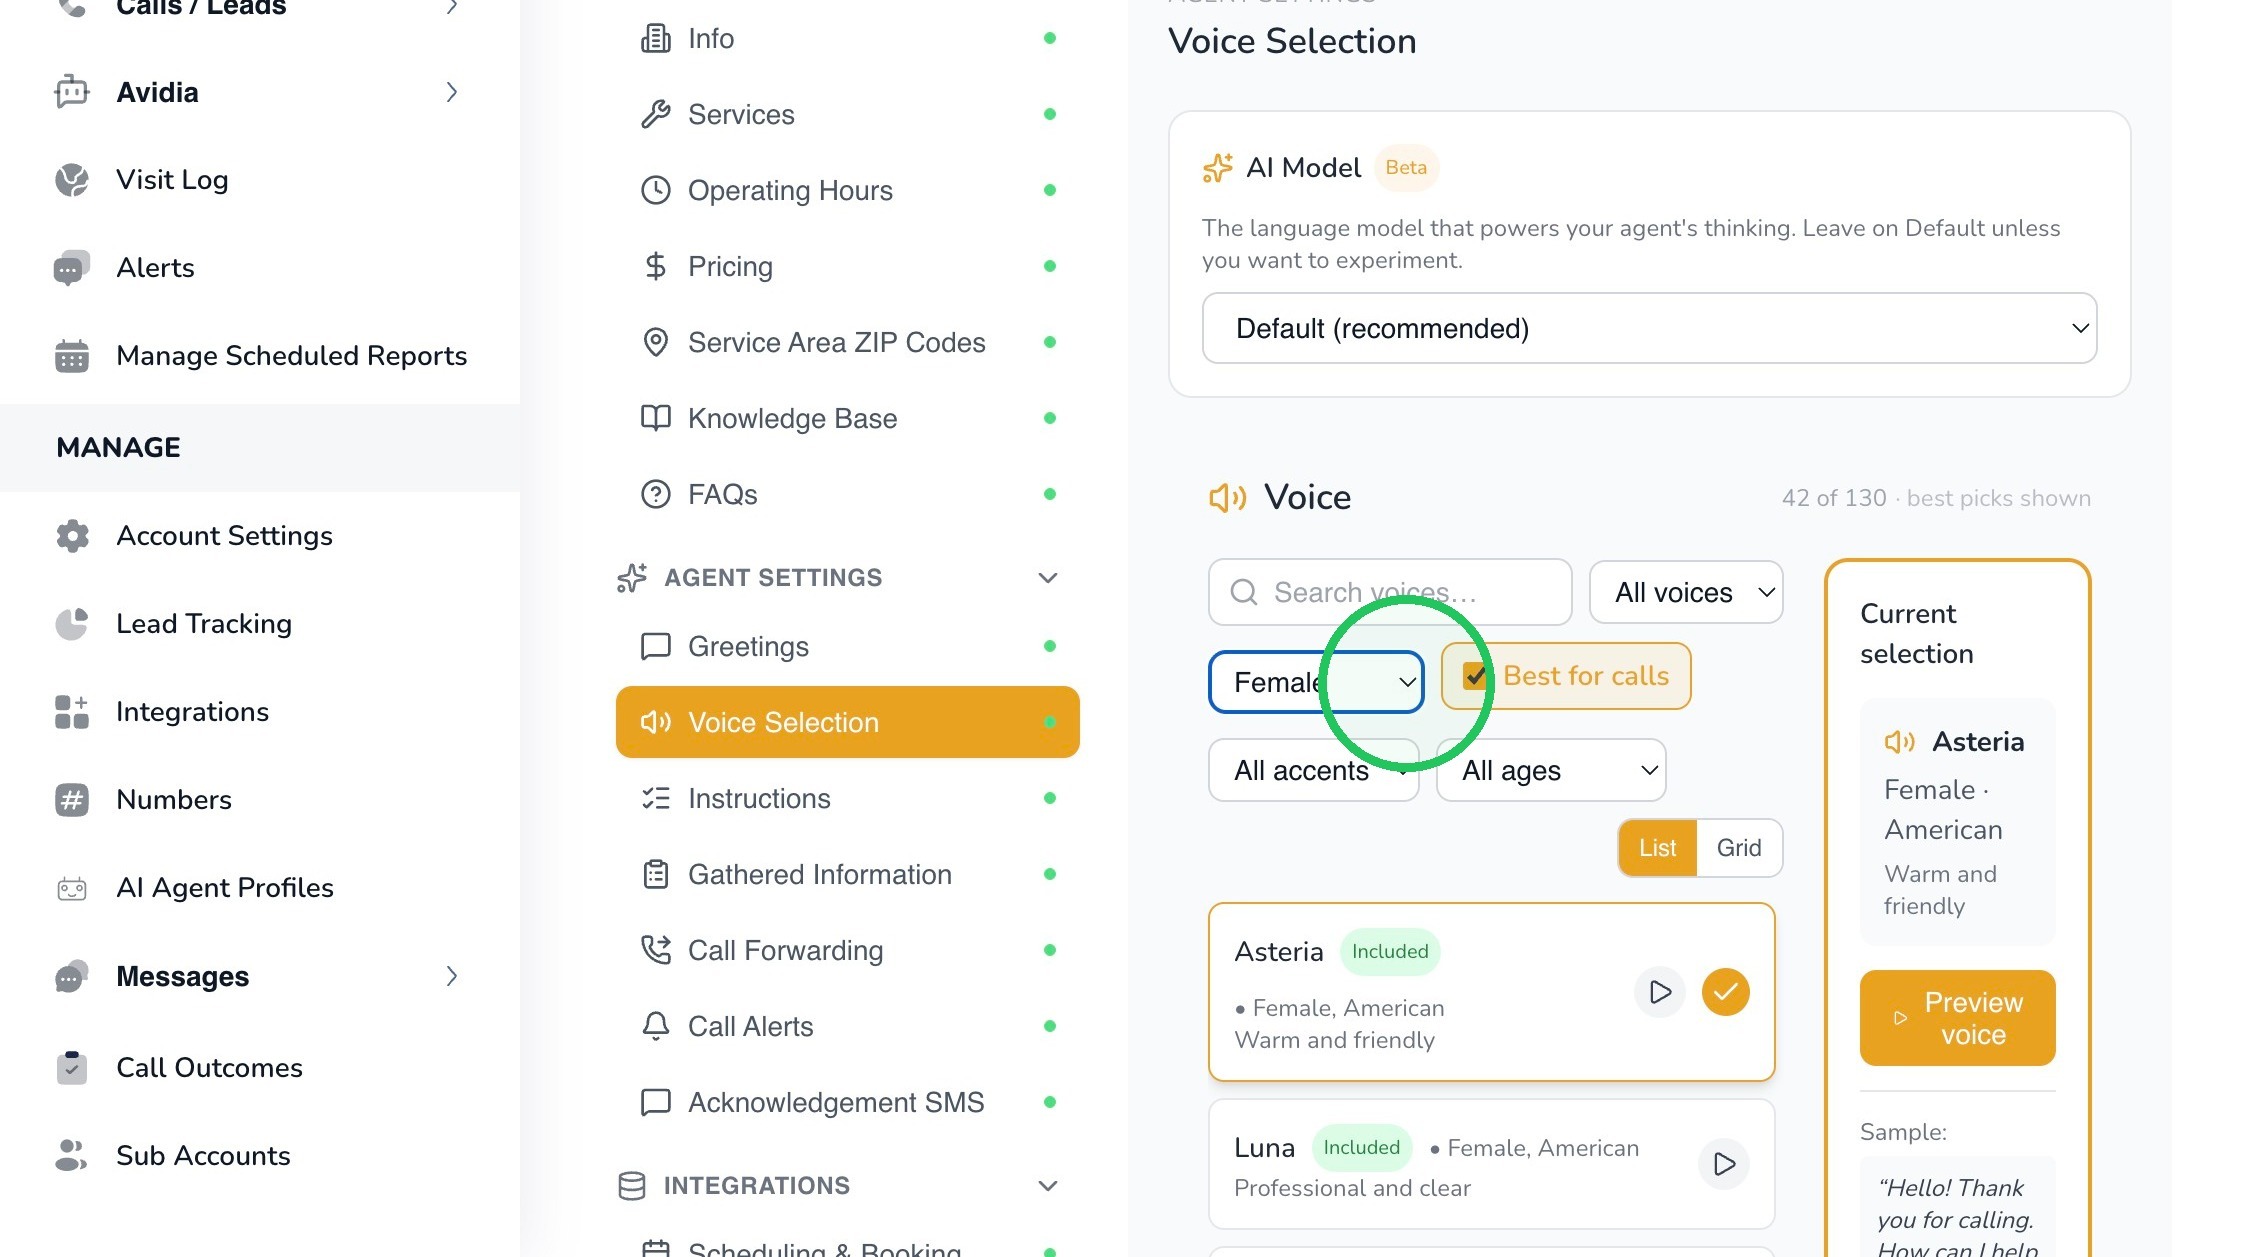Collapse the Integrations section in the settings list
Screen dimensions: 2252x1257
coord(1047,1186)
